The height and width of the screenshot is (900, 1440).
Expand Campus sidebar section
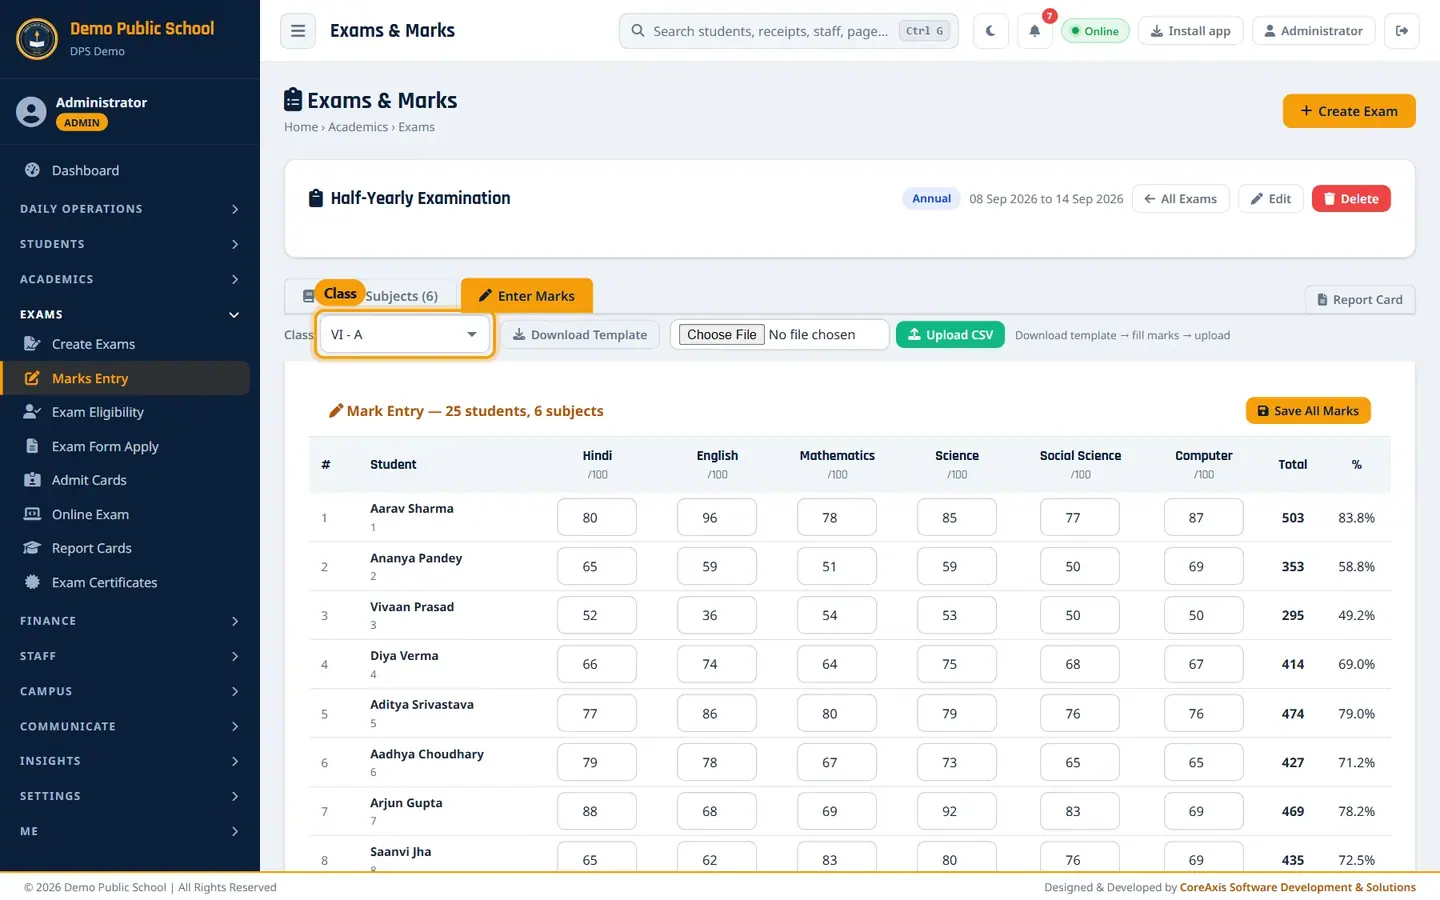tap(130, 691)
